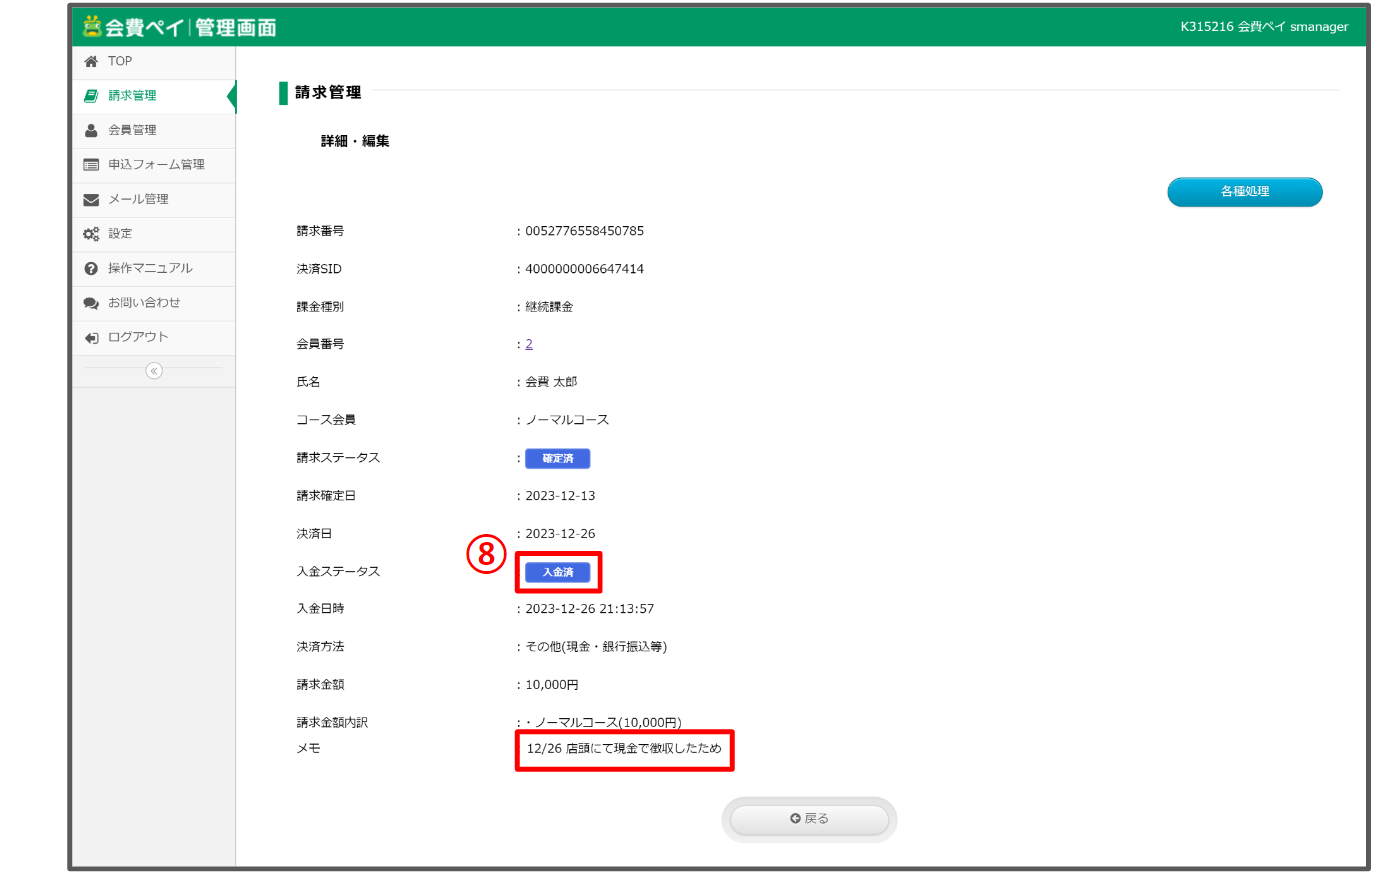Open member number 2 link
The height and width of the screenshot is (875, 1376).
pyautogui.click(x=529, y=344)
